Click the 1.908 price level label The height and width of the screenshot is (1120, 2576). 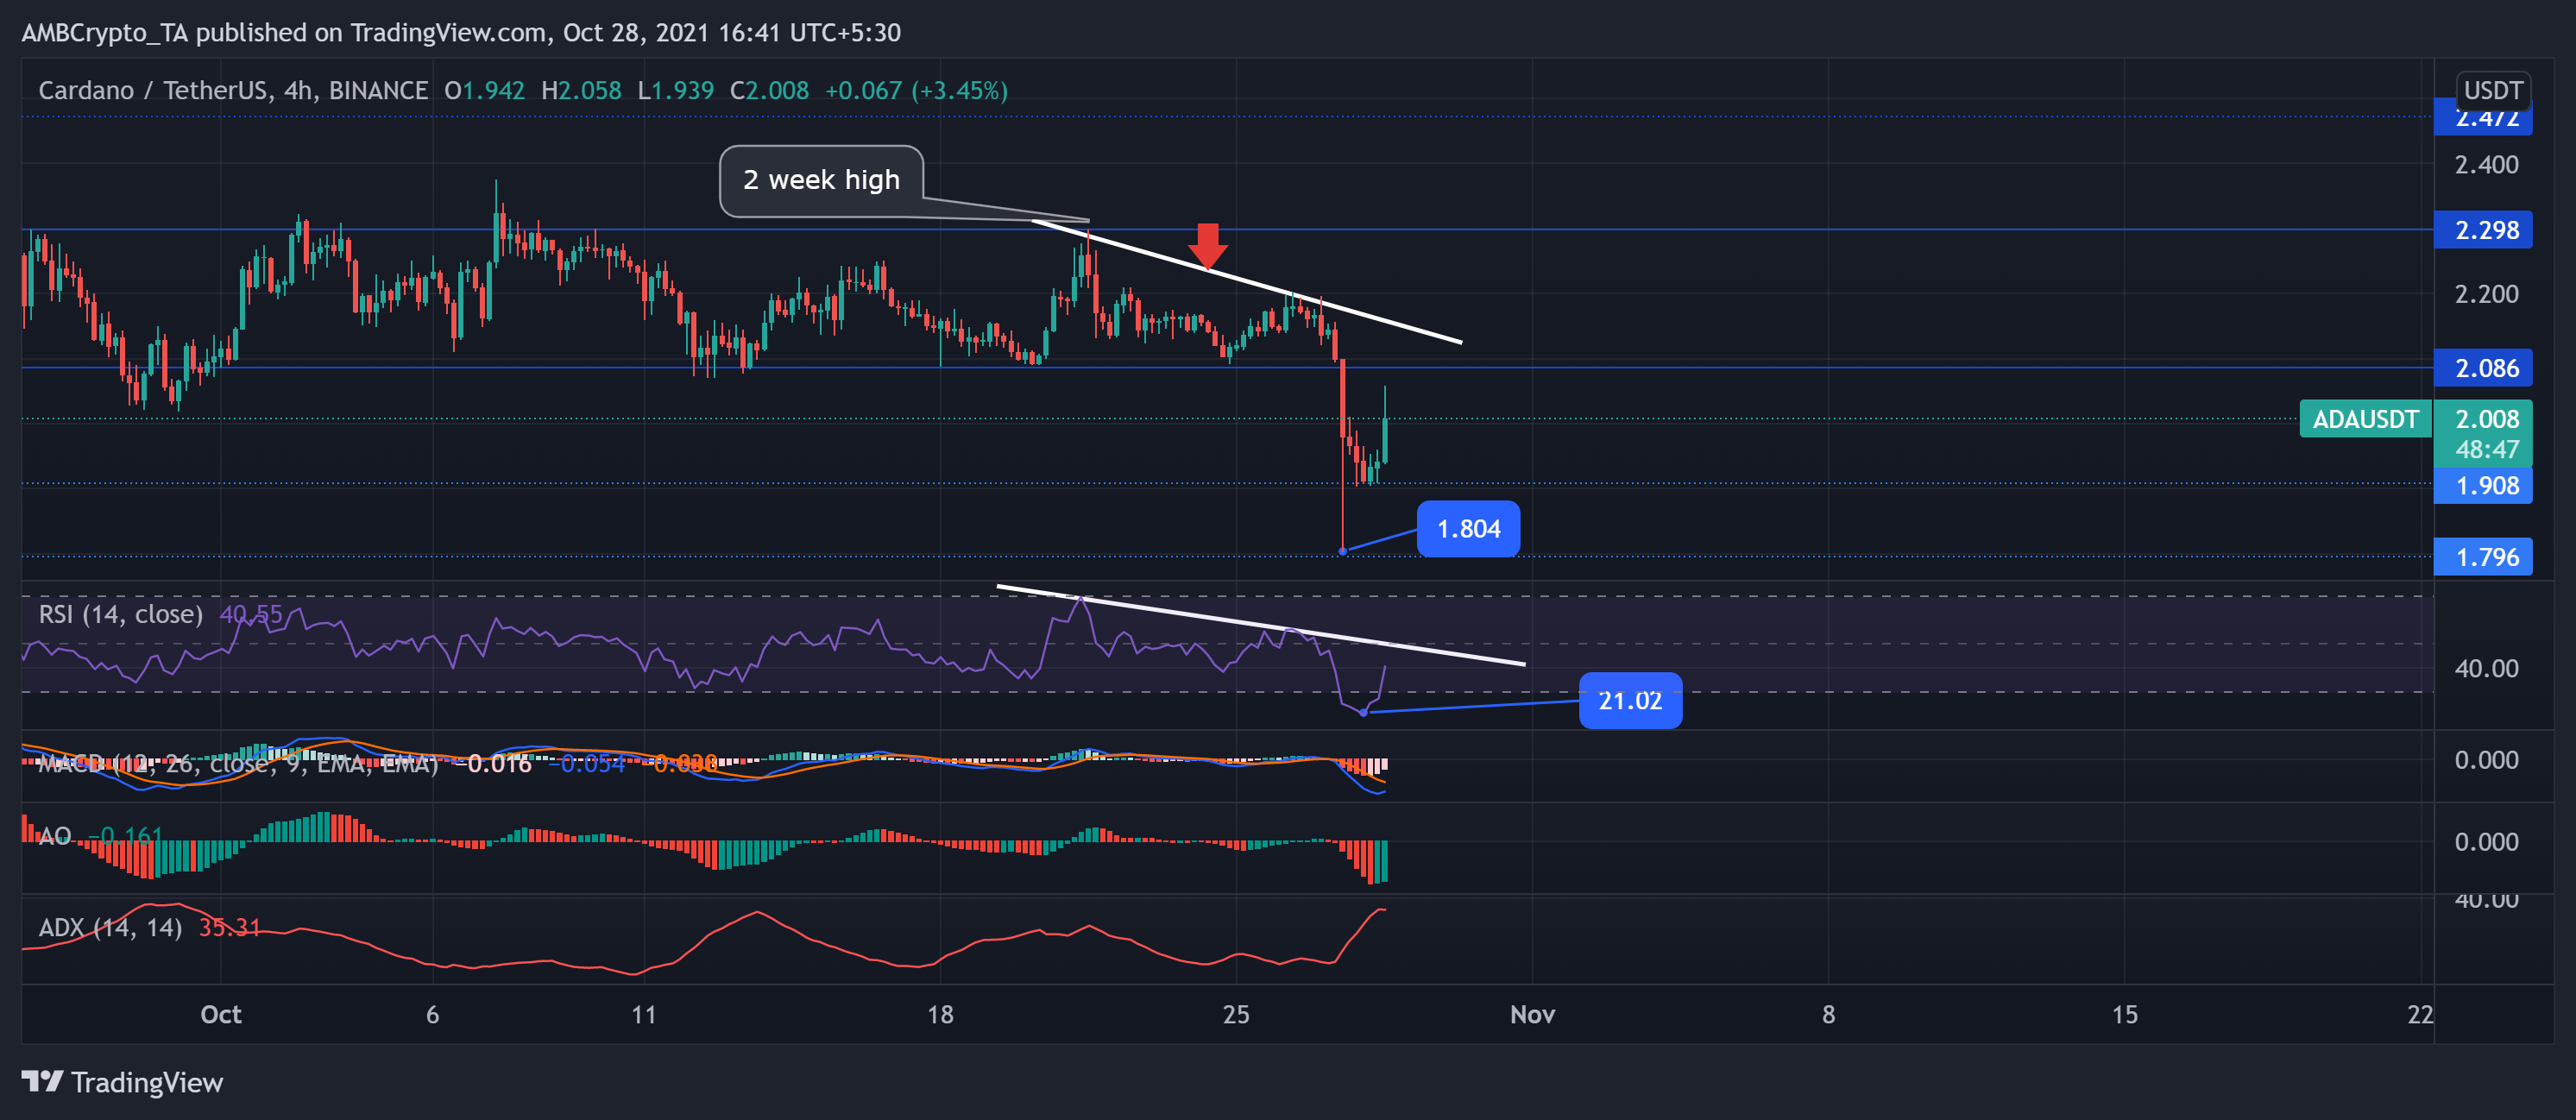point(2483,486)
